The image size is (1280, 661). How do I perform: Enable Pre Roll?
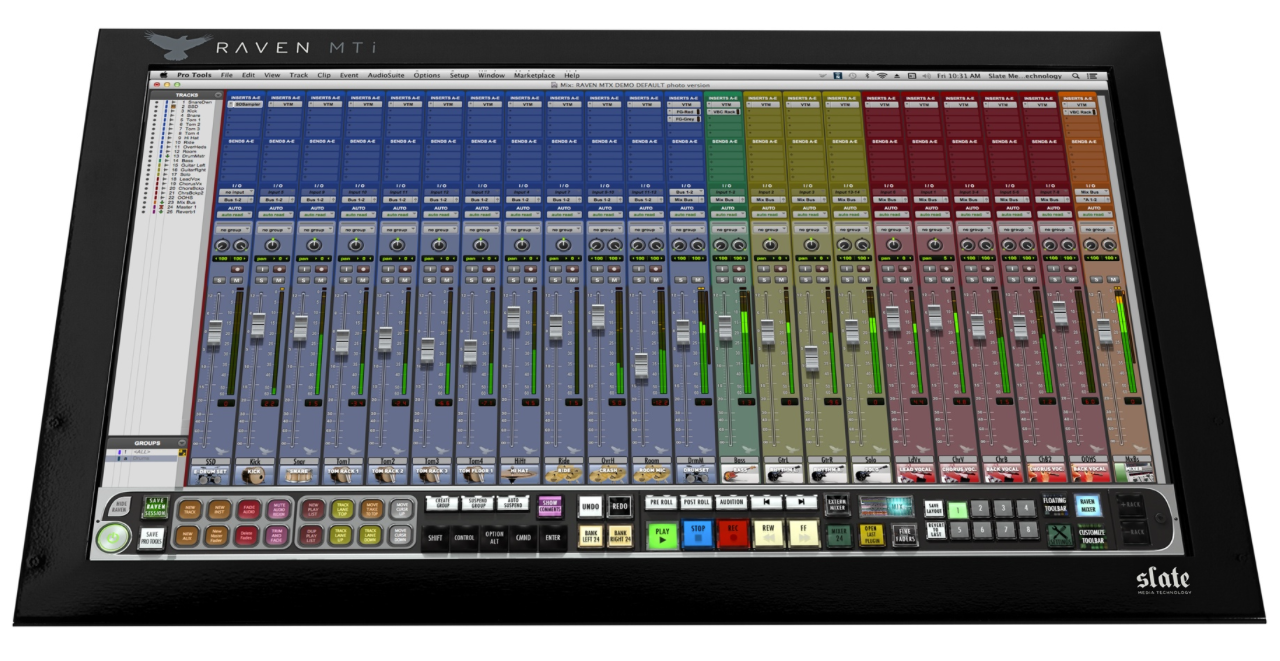click(661, 502)
